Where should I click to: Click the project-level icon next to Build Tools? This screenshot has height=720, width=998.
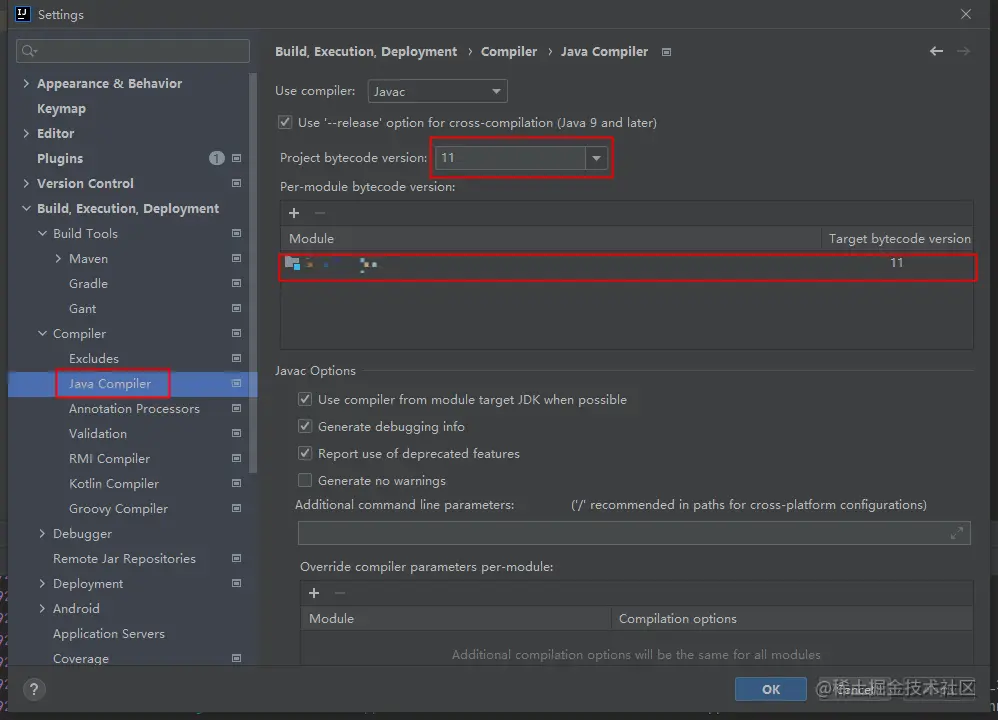[236, 234]
